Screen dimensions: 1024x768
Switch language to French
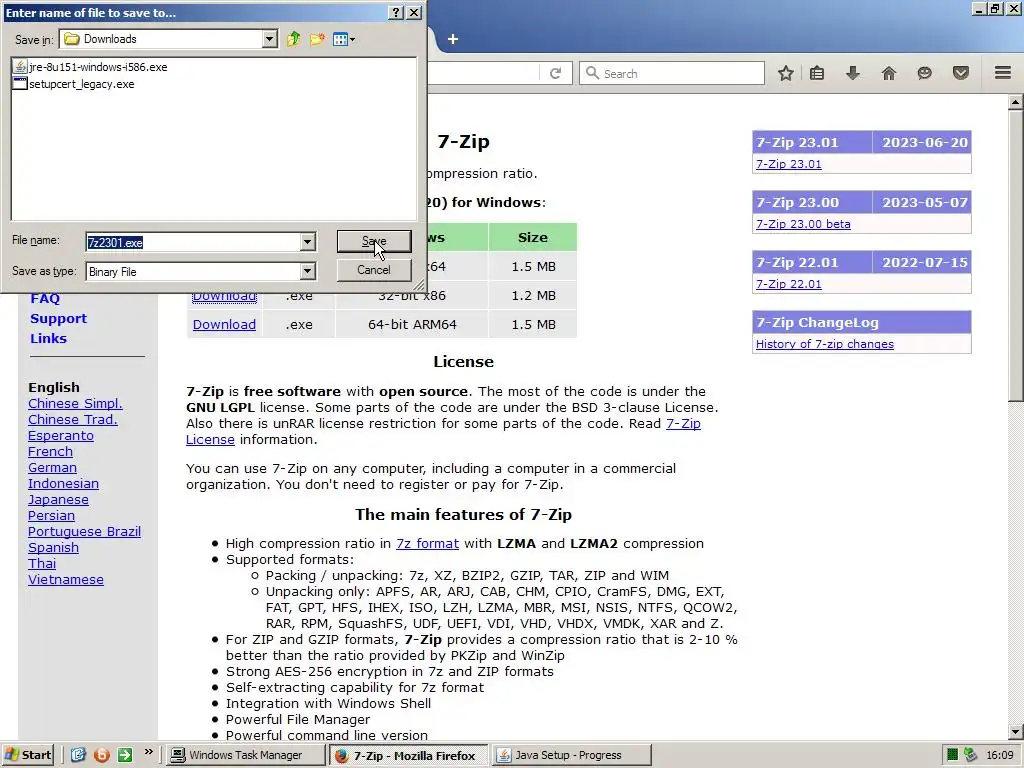click(x=50, y=452)
